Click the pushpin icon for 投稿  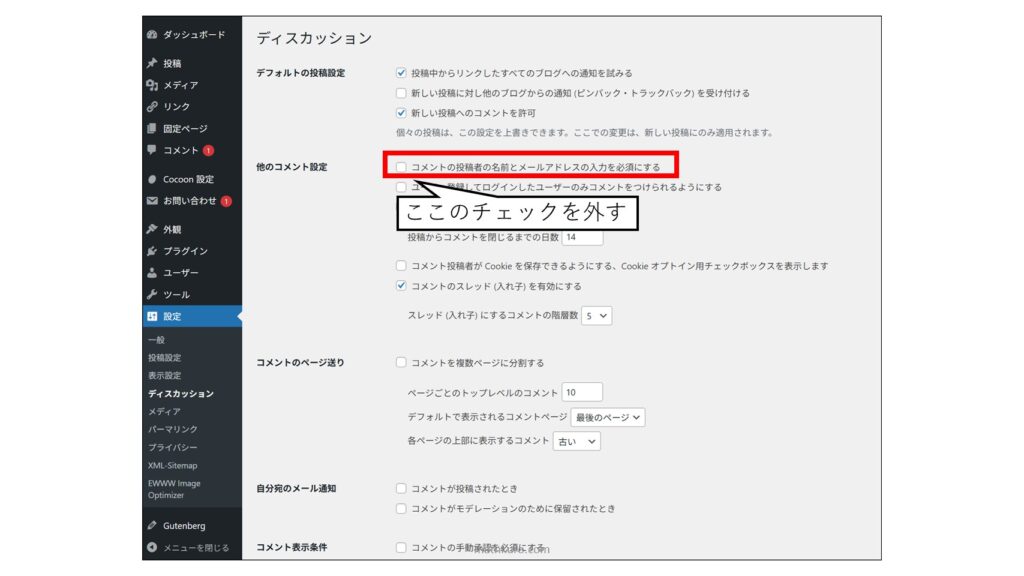point(152,63)
